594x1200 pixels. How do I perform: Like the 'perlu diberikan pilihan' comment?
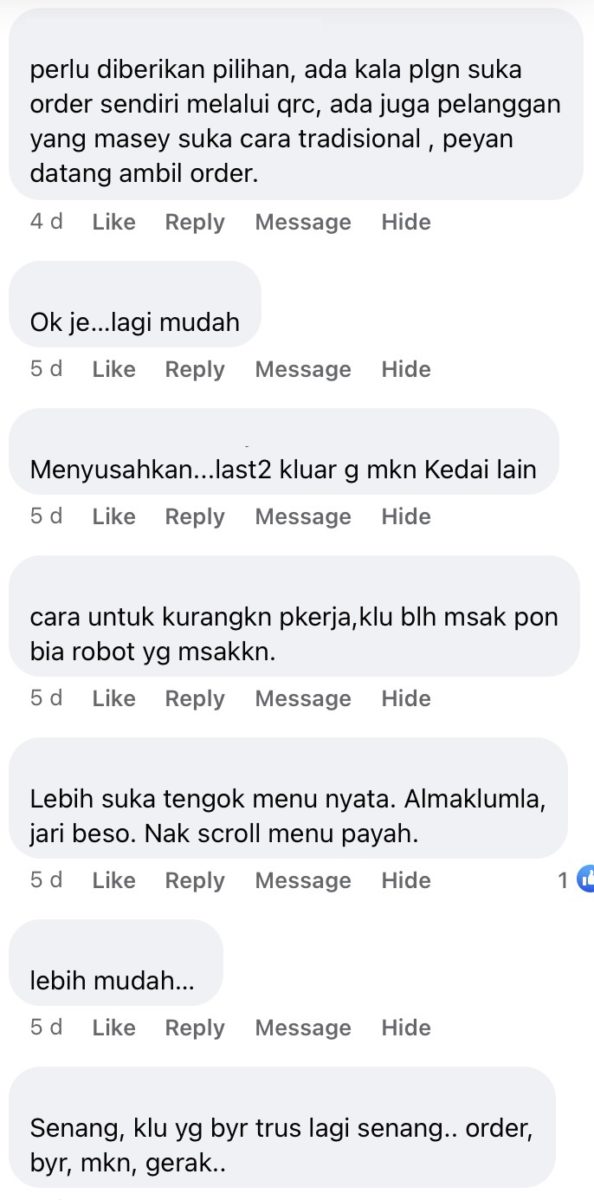(114, 222)
